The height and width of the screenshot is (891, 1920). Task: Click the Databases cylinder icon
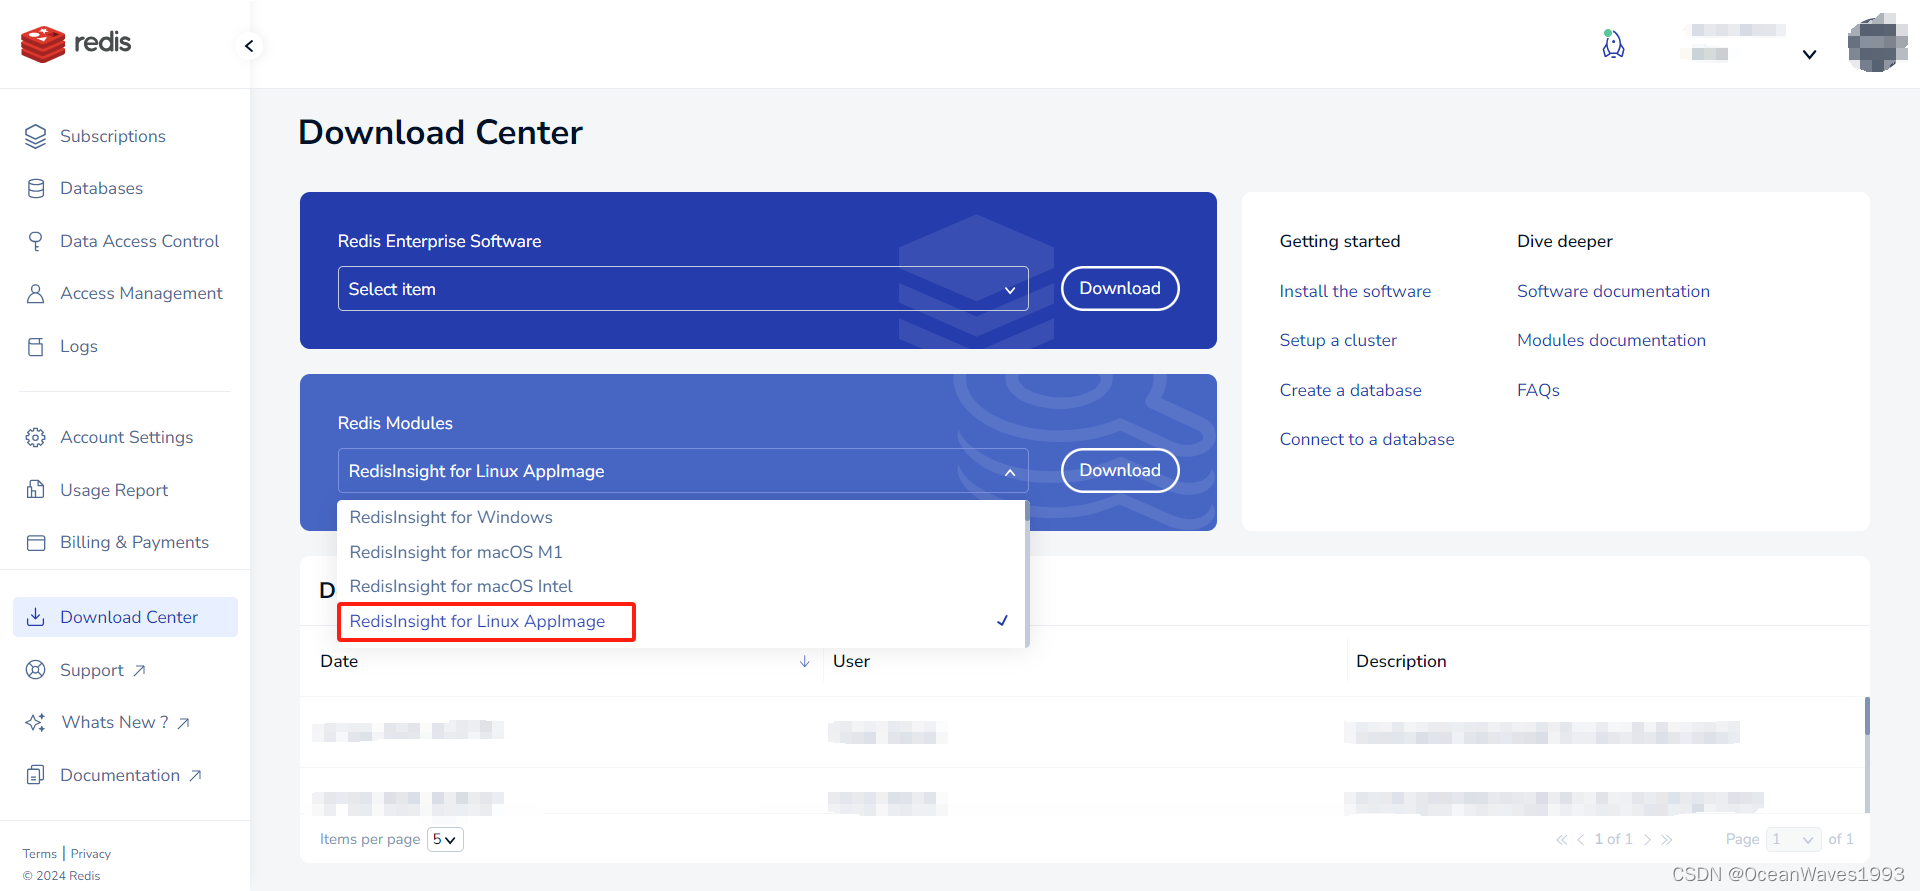(36, 188)
